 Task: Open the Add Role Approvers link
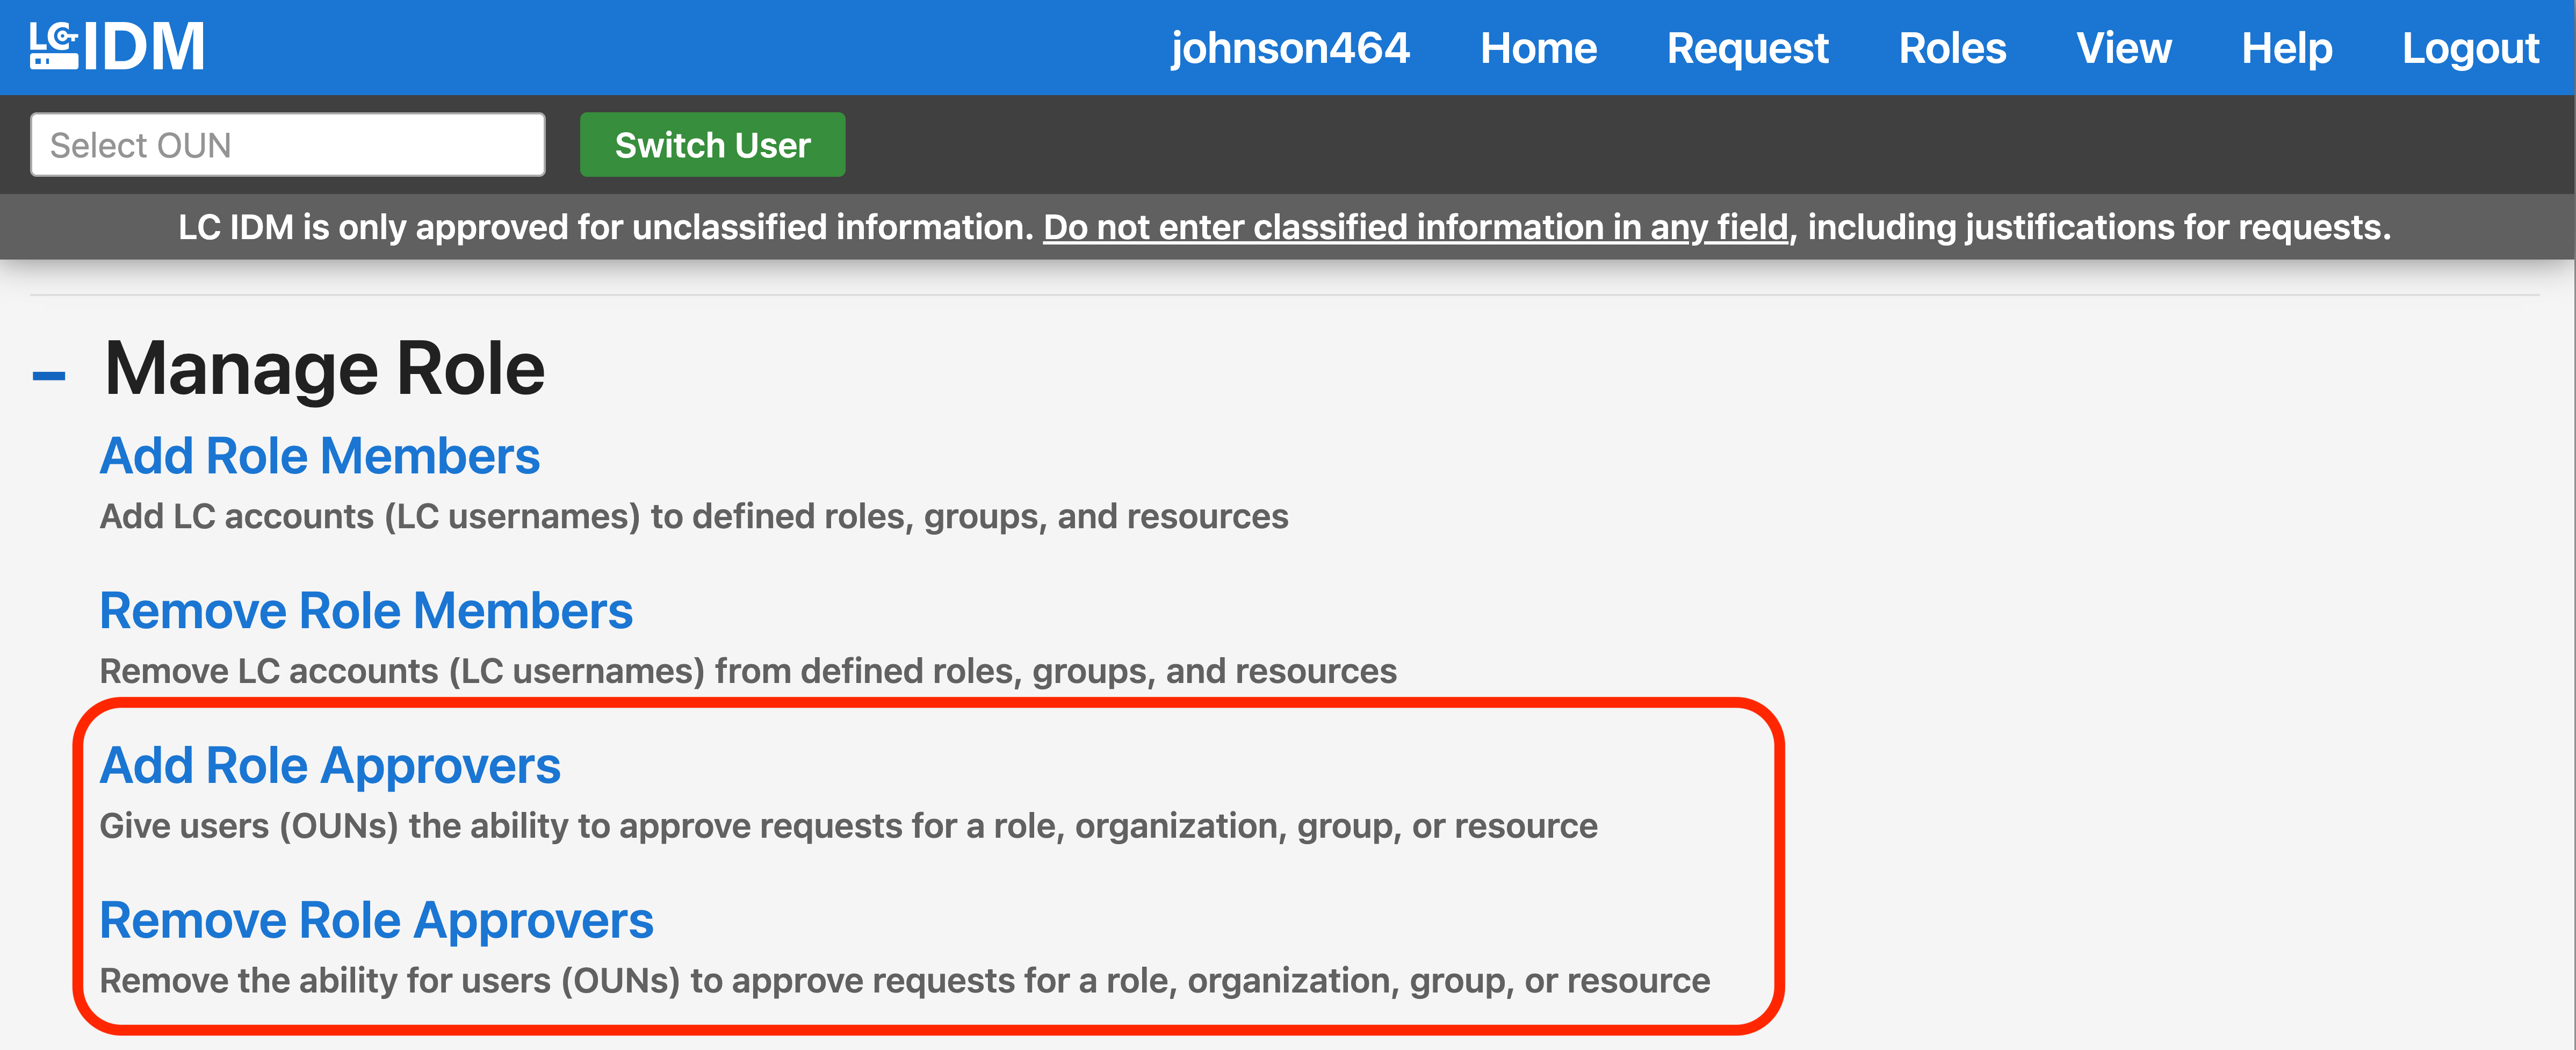(x=330, y=766)
